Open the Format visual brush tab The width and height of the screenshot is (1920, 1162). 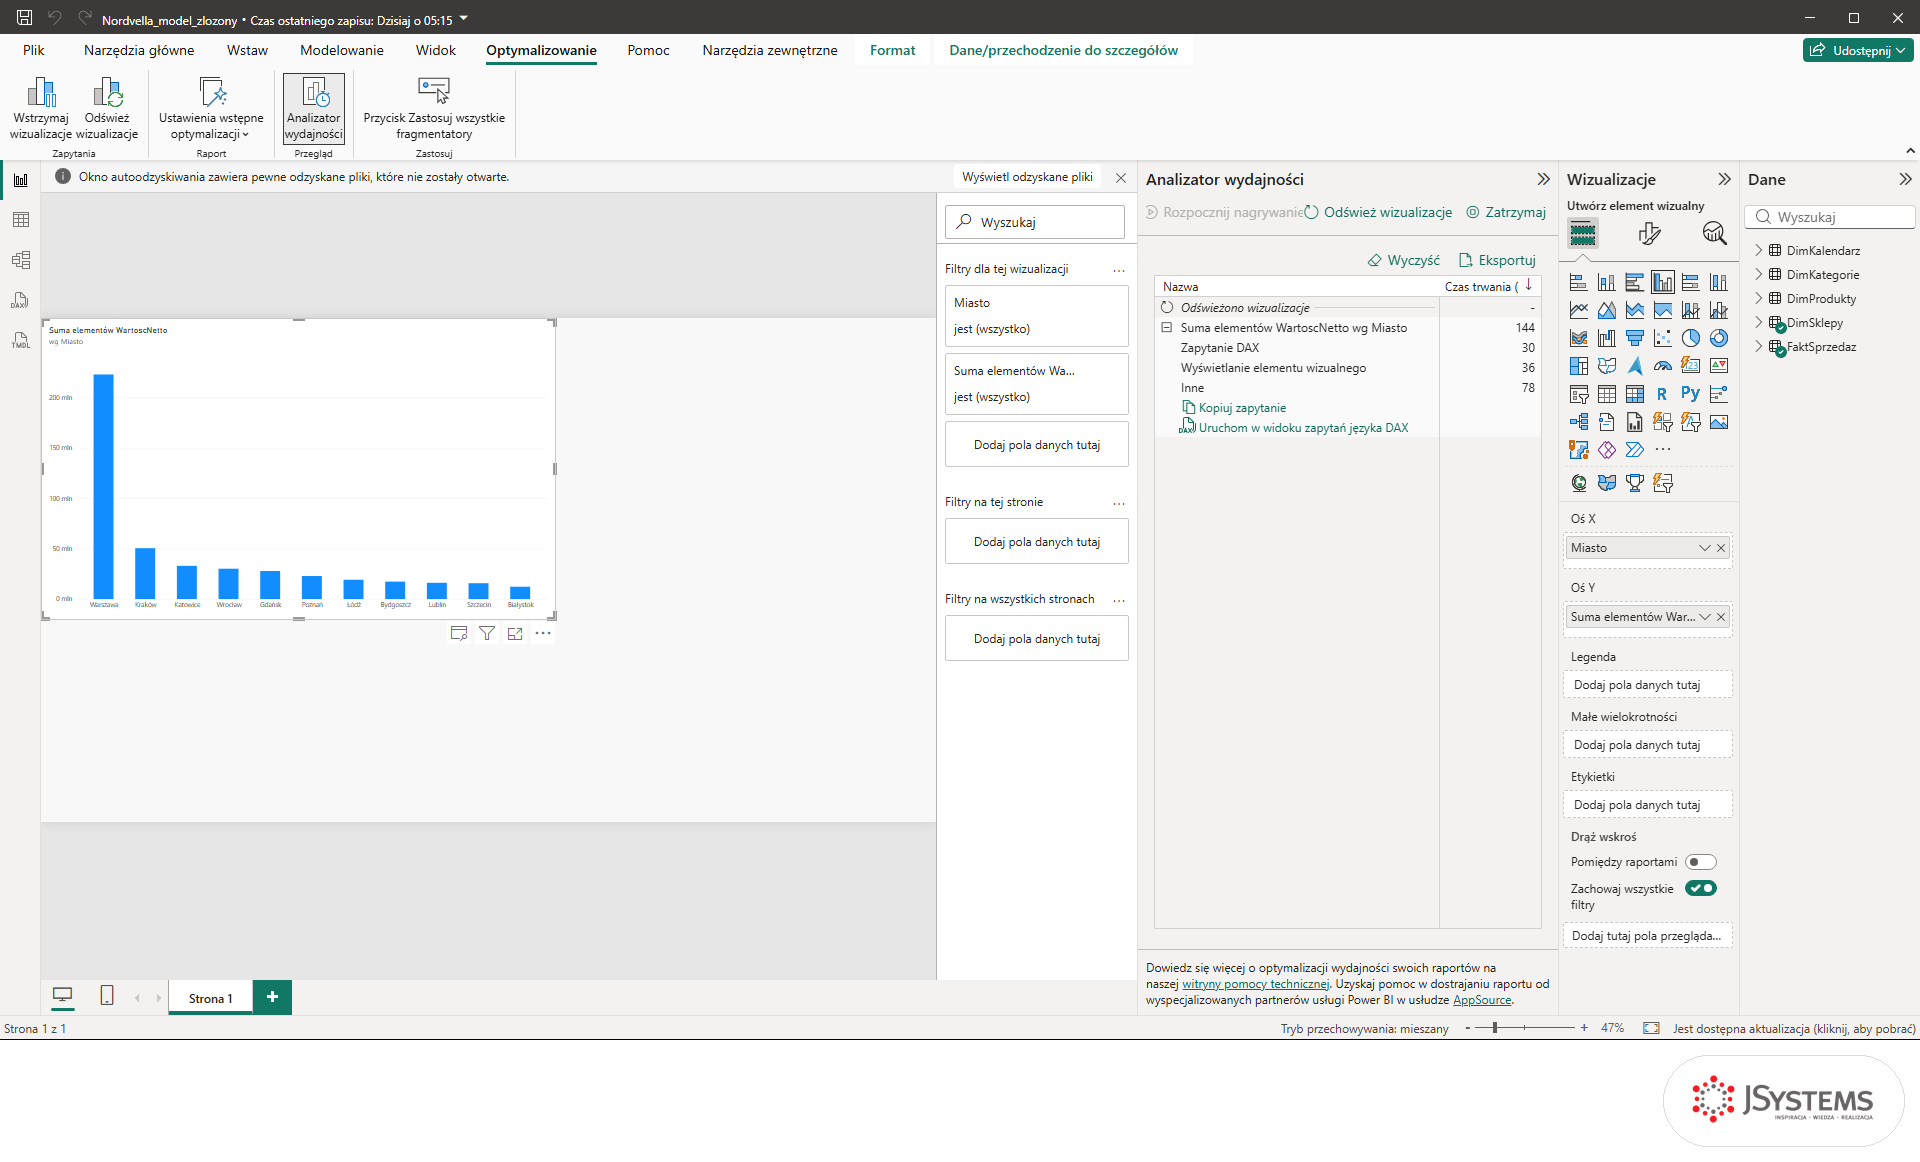coord(1649,233)
